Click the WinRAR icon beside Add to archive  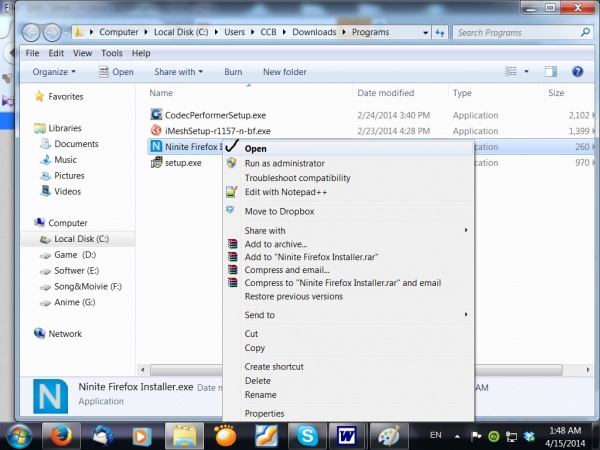tap(232, 244)
